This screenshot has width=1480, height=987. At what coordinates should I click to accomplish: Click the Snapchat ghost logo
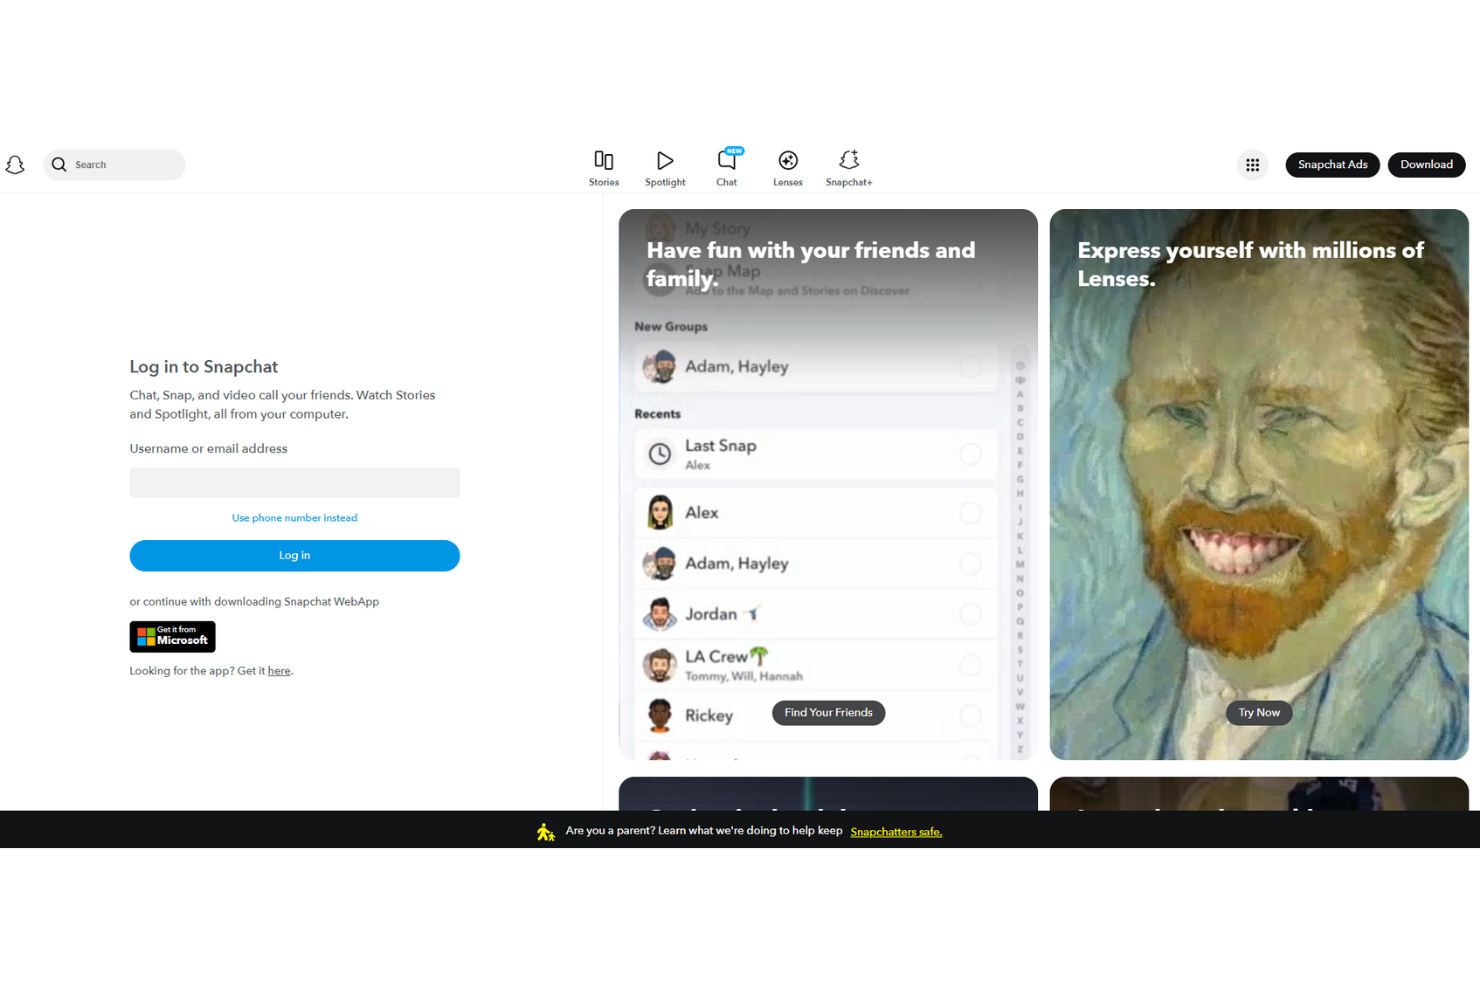15,164
